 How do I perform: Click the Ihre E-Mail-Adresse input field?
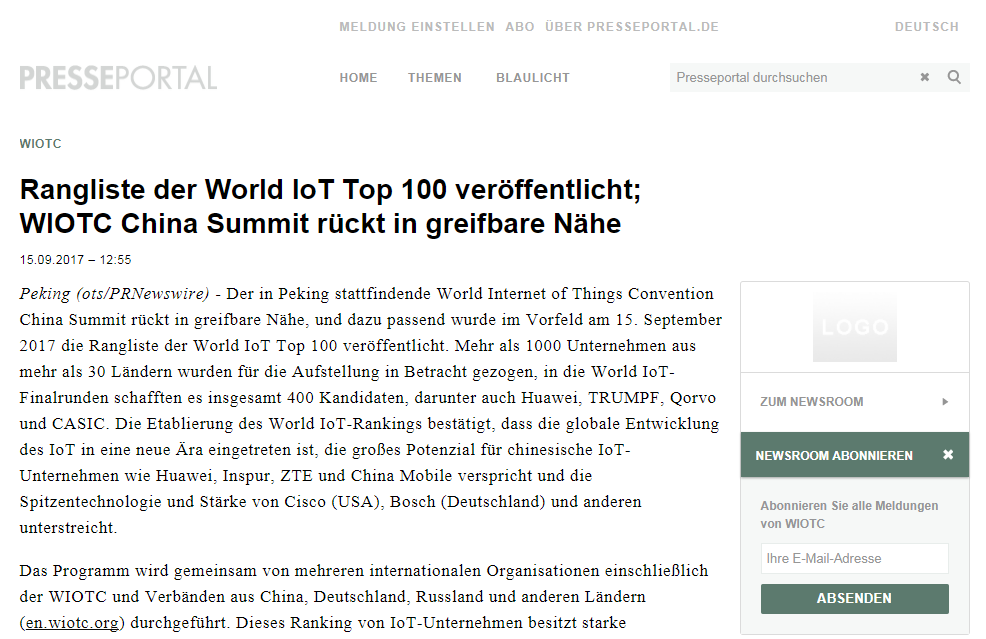(x=854, y=558)
